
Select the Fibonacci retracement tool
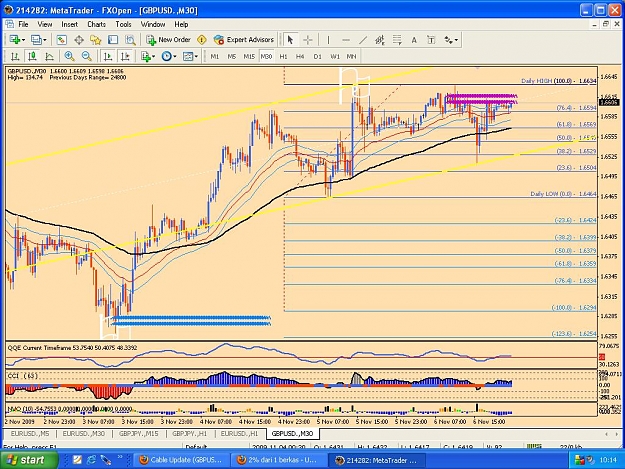point(397,40)
